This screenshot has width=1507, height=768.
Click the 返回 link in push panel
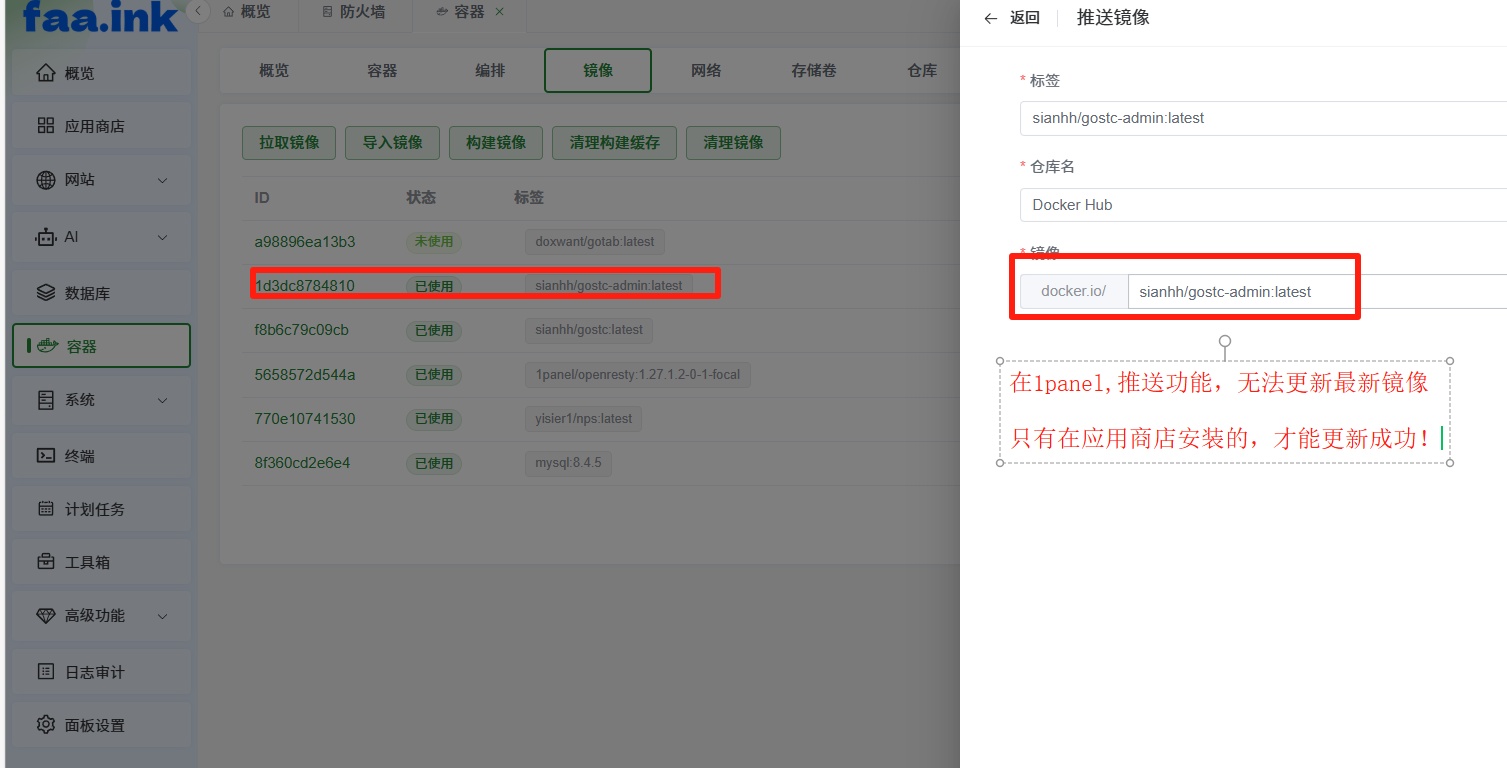point(1025,18)
